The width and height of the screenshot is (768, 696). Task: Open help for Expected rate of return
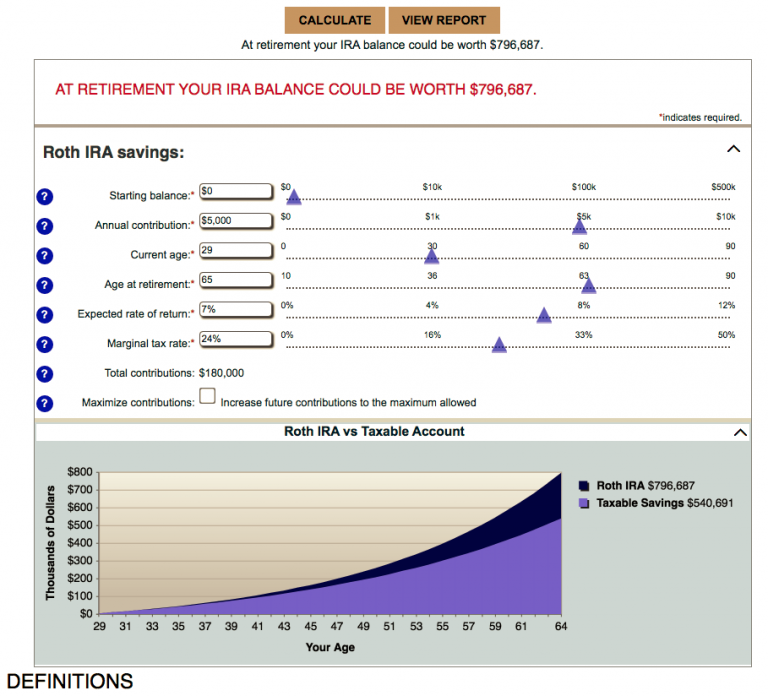point(45,315)
